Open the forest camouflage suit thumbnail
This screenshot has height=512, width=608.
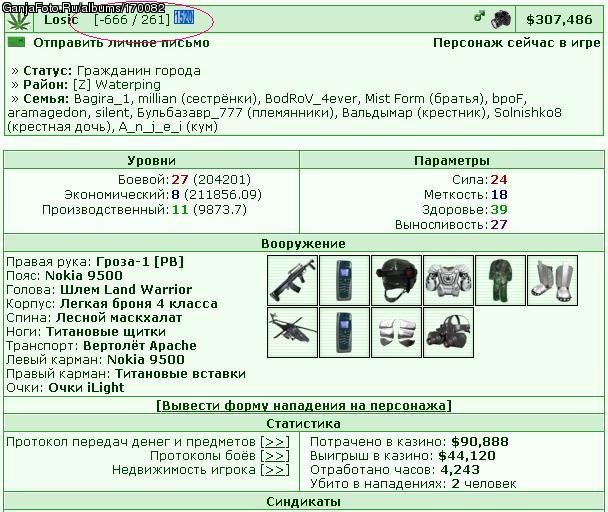(x=500, y=280)
